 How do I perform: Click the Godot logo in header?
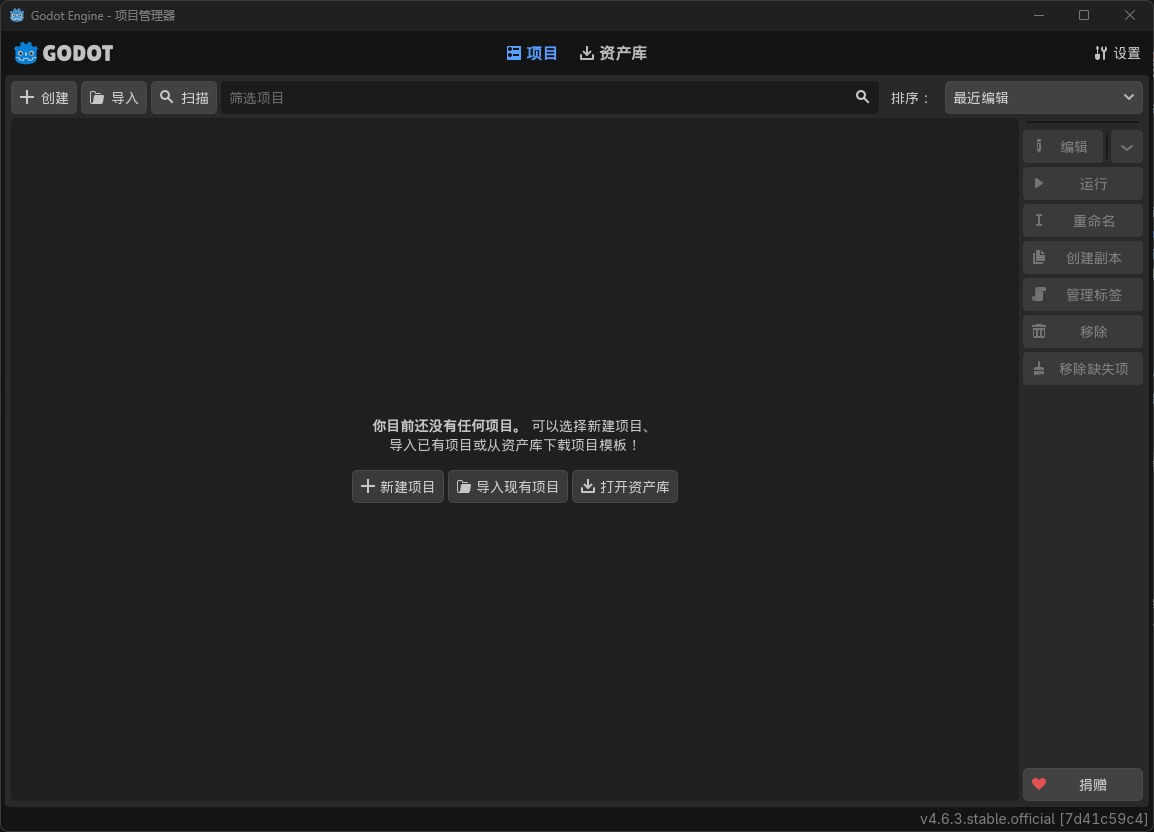[63, 53]
